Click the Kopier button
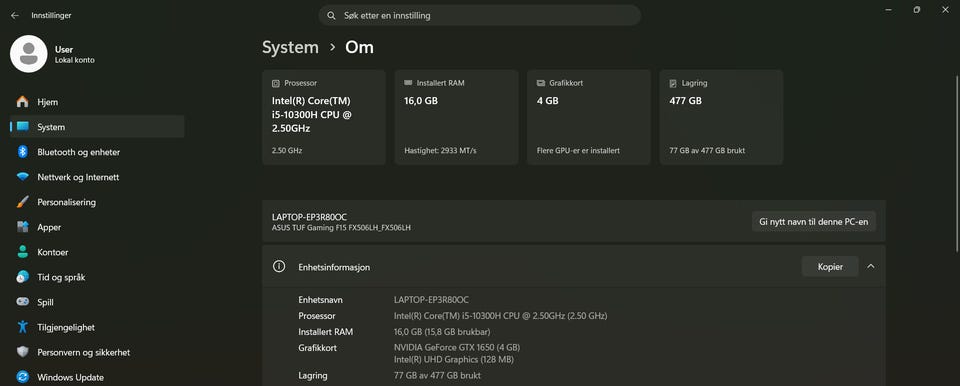 click(830, 267)
